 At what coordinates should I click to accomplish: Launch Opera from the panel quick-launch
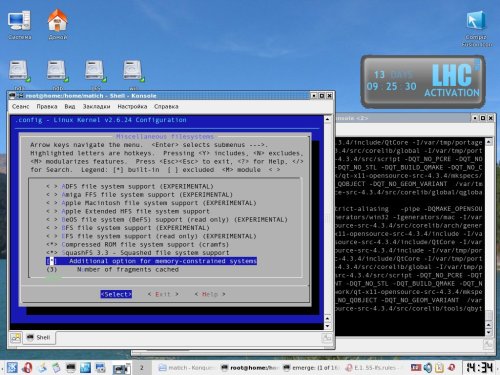pos(27,368)
